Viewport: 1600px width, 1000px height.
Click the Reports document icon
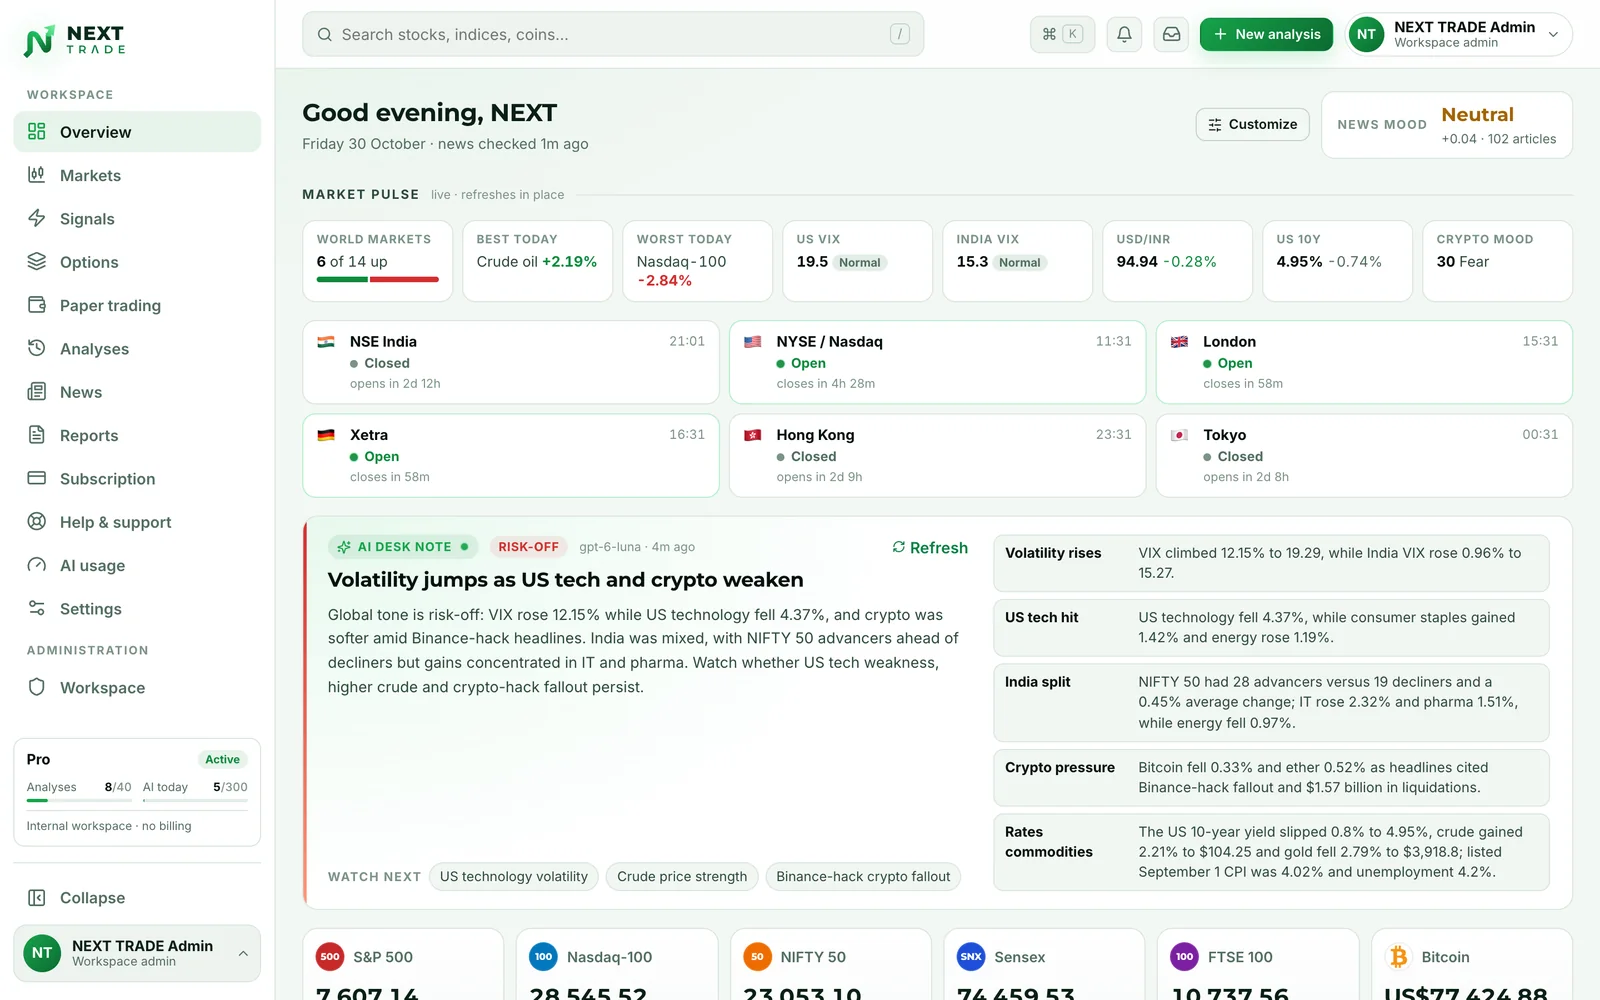tap(37, 435)
